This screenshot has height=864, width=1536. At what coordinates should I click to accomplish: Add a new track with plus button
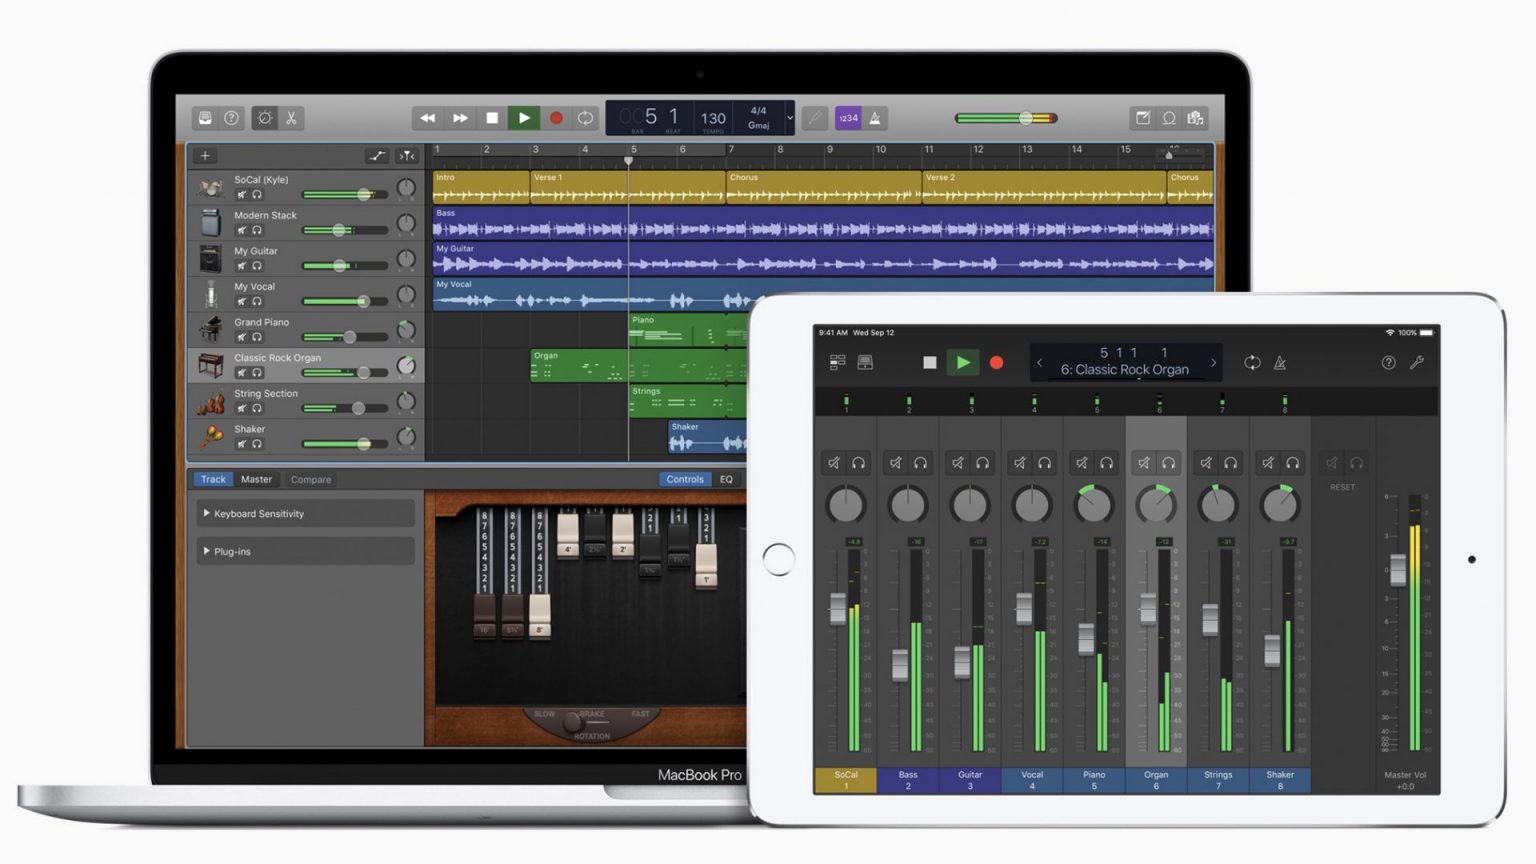coord(205,156)
